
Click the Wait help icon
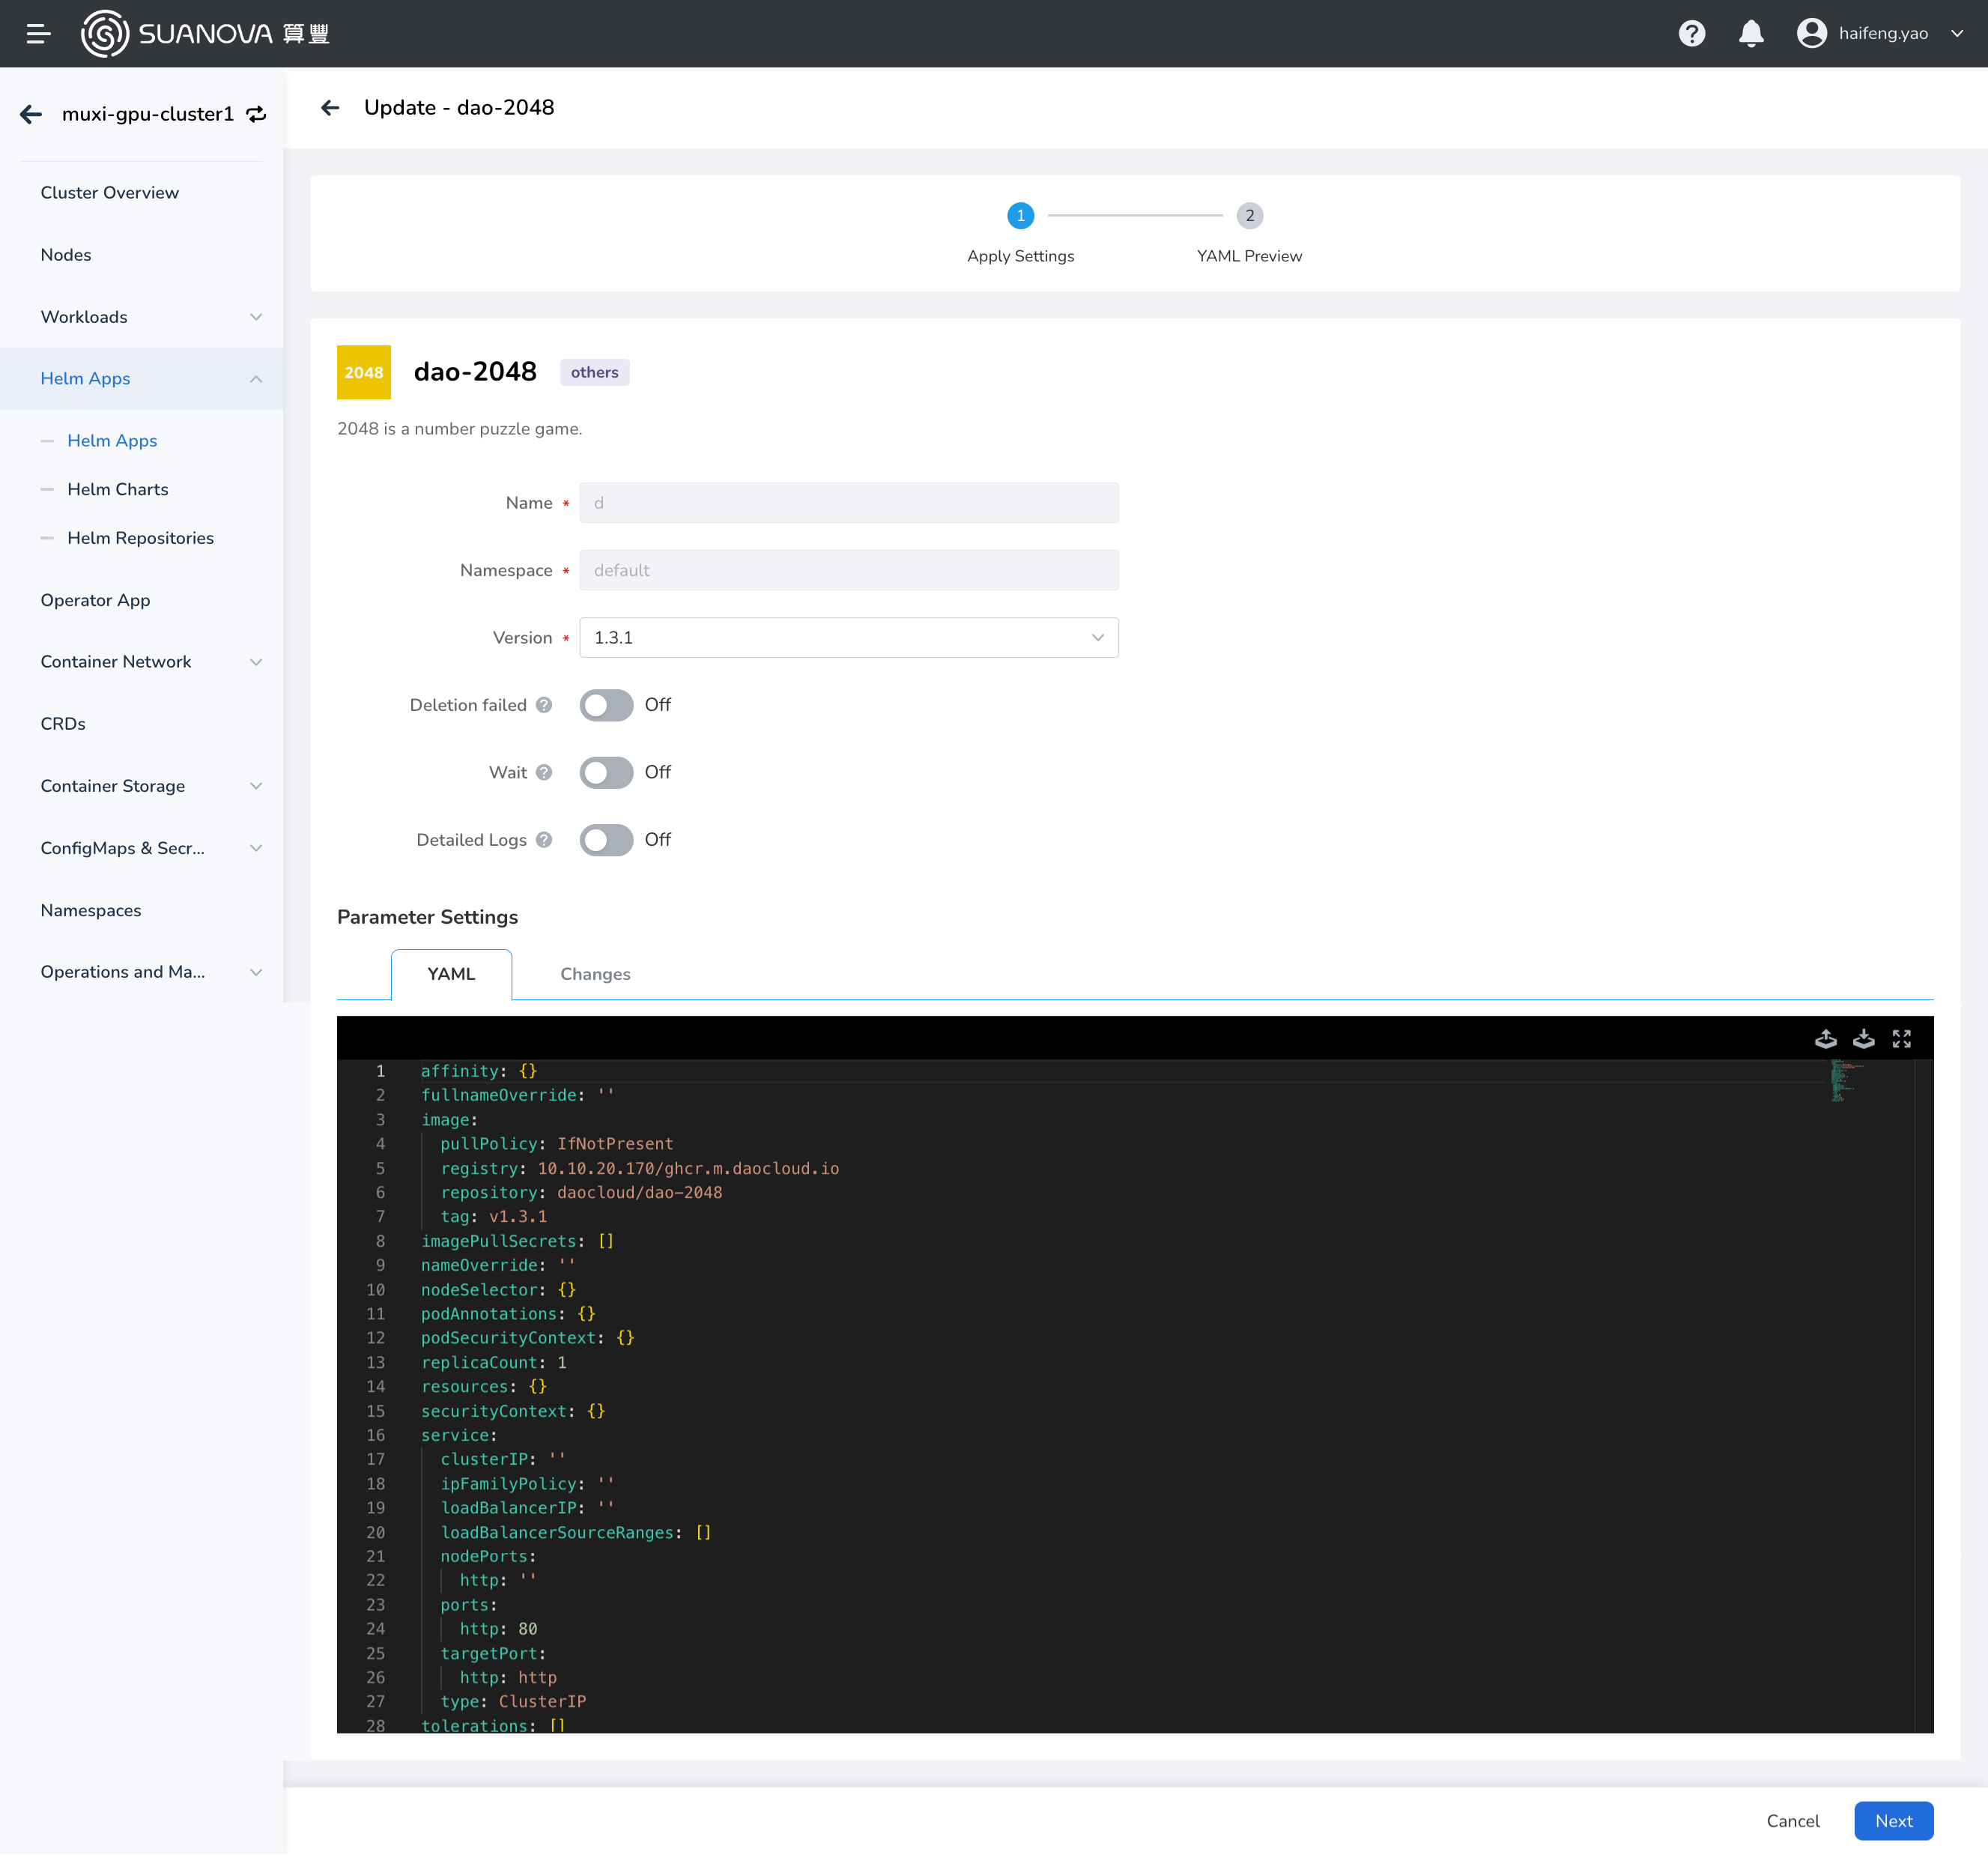pyautogui.click(x=544, y=772)
